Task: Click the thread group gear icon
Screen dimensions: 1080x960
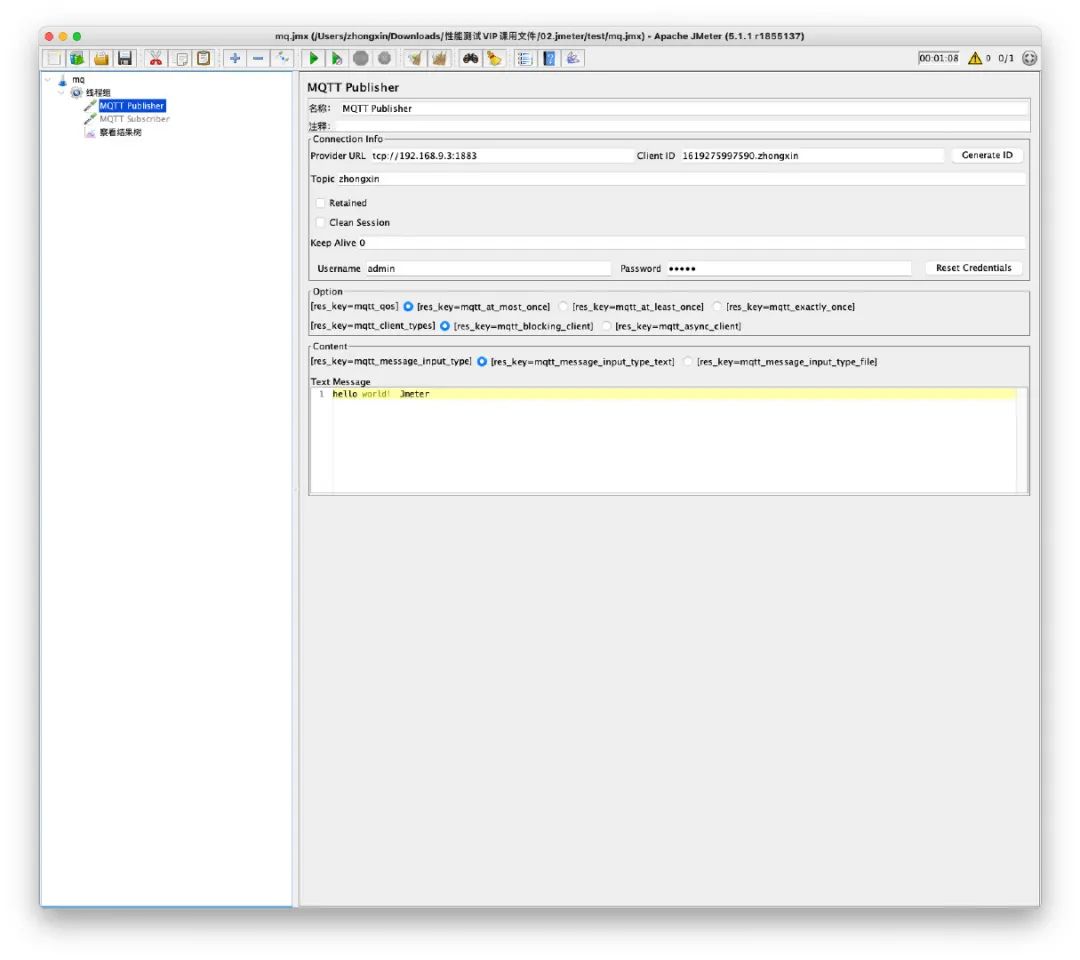Action: pyautogui.click(x=76, y=93)
